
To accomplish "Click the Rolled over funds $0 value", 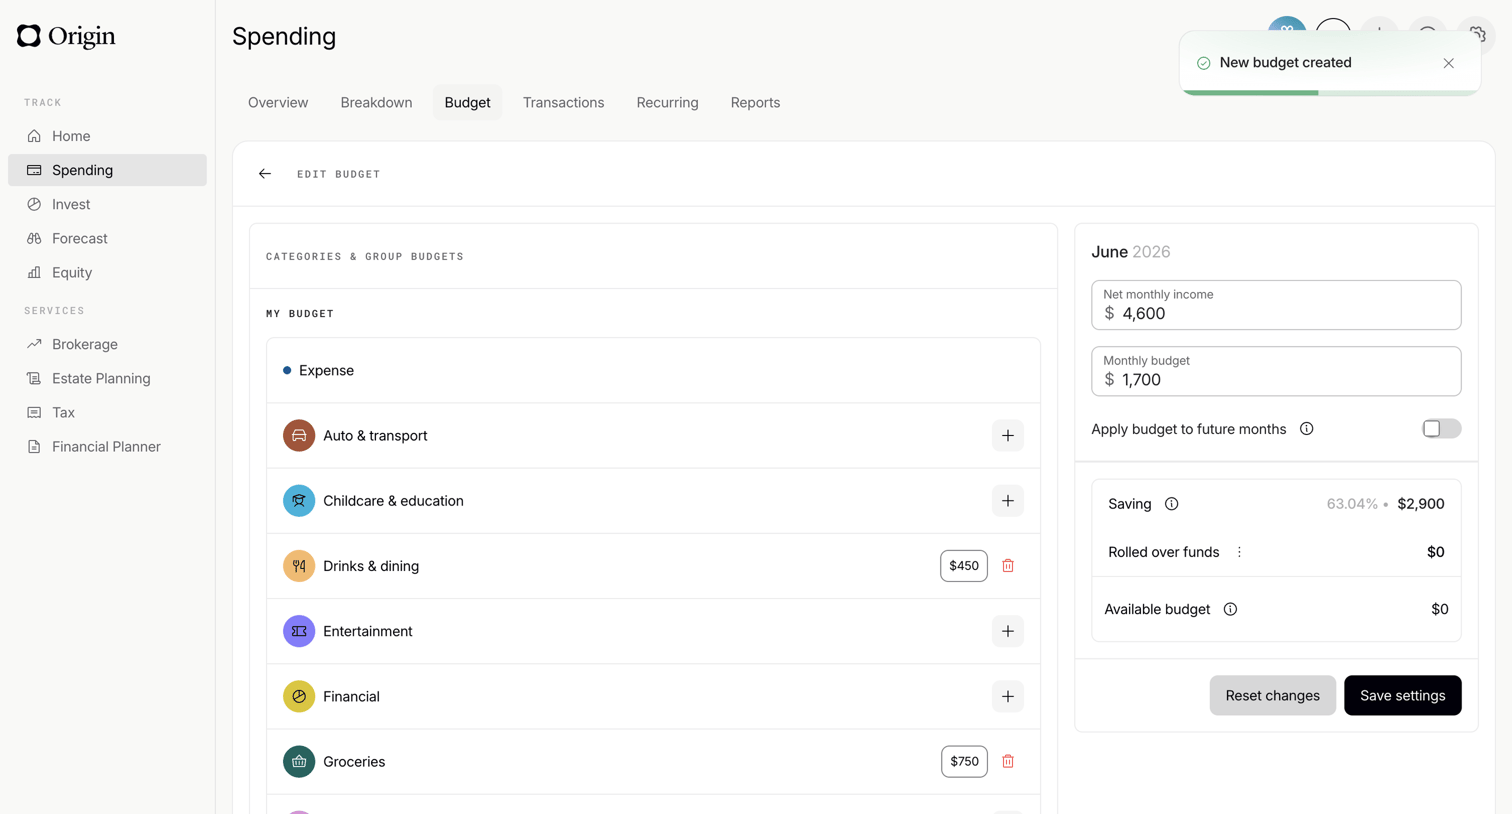I will click(x=1436, y=552).
